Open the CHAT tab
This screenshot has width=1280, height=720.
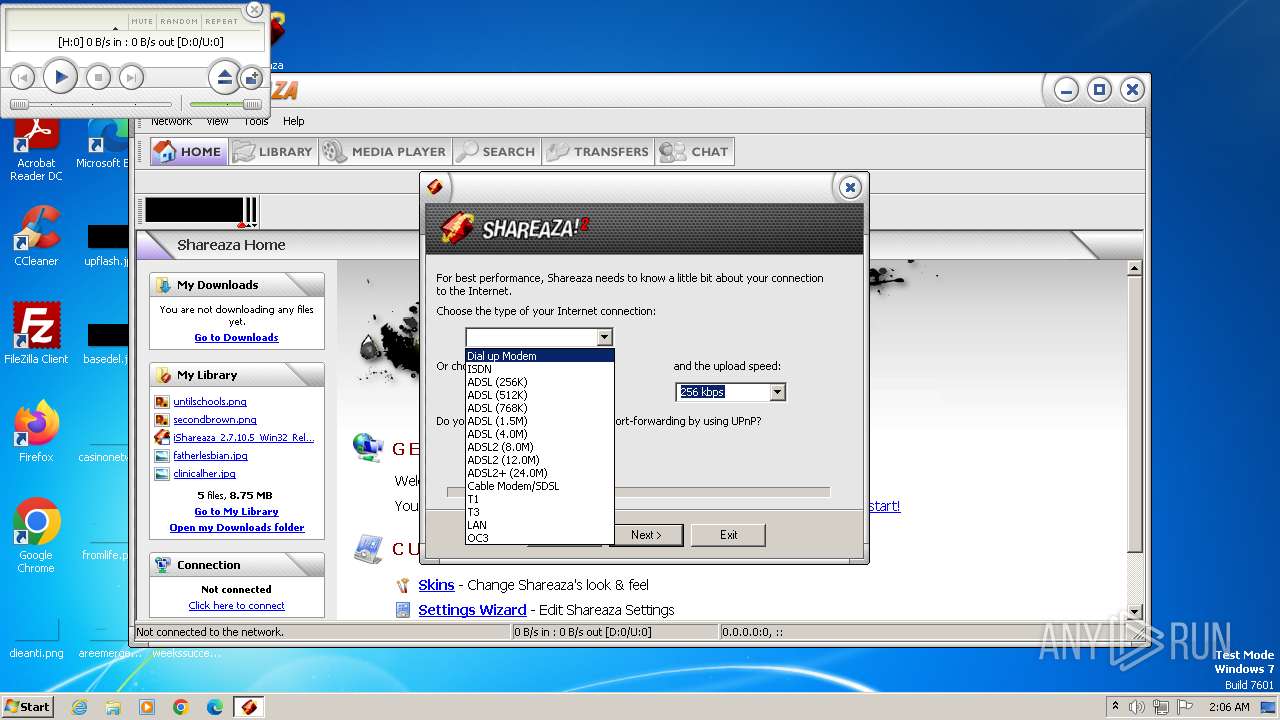[696, 152]
